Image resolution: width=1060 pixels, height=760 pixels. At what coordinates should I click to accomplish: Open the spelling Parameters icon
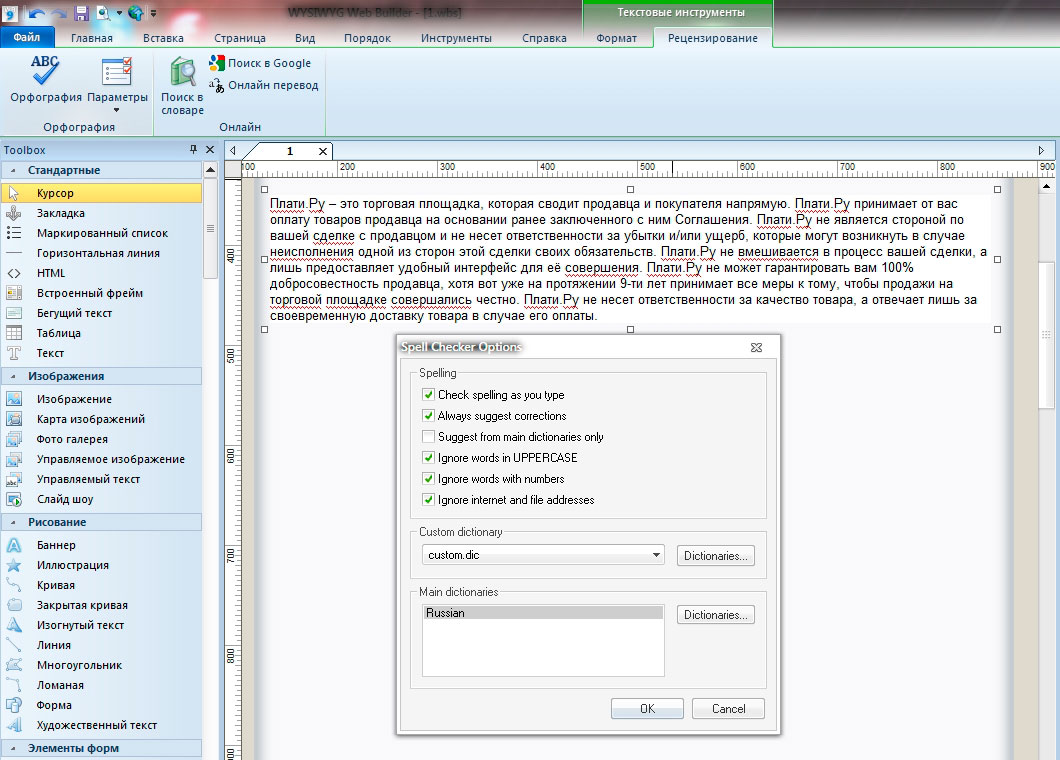click(x=117, y=72)
